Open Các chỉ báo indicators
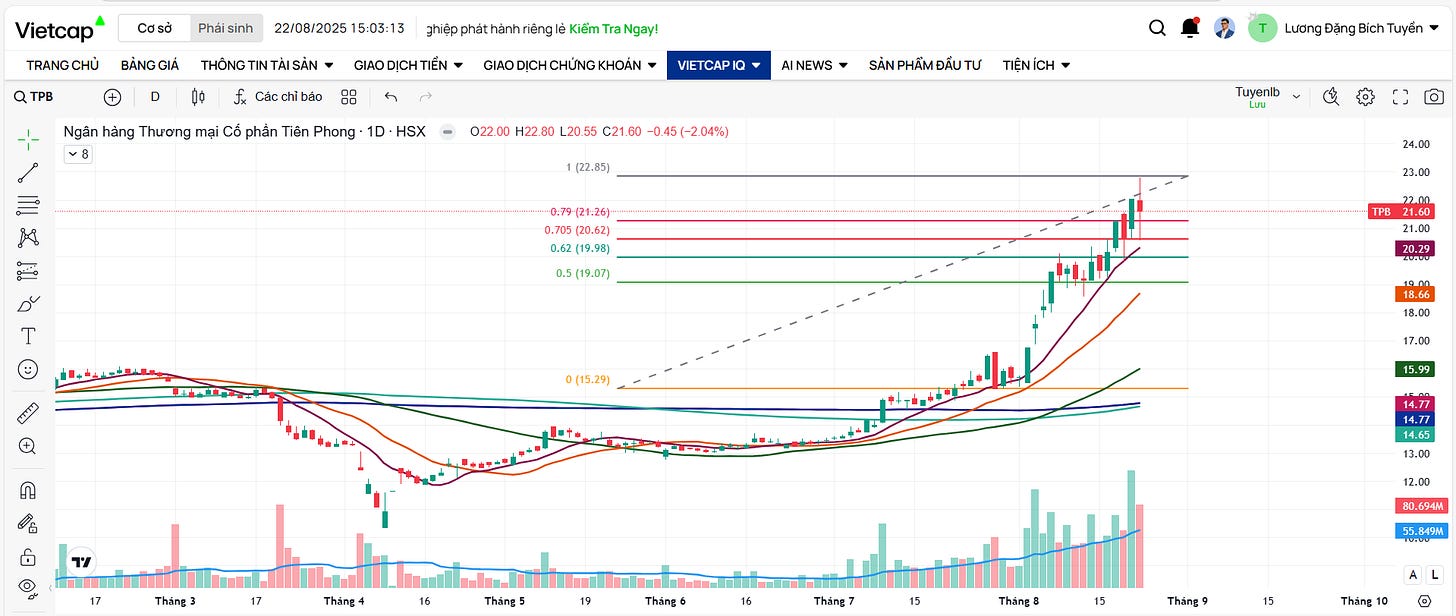This screenshot has height=616, width=1456. (277, 97)
